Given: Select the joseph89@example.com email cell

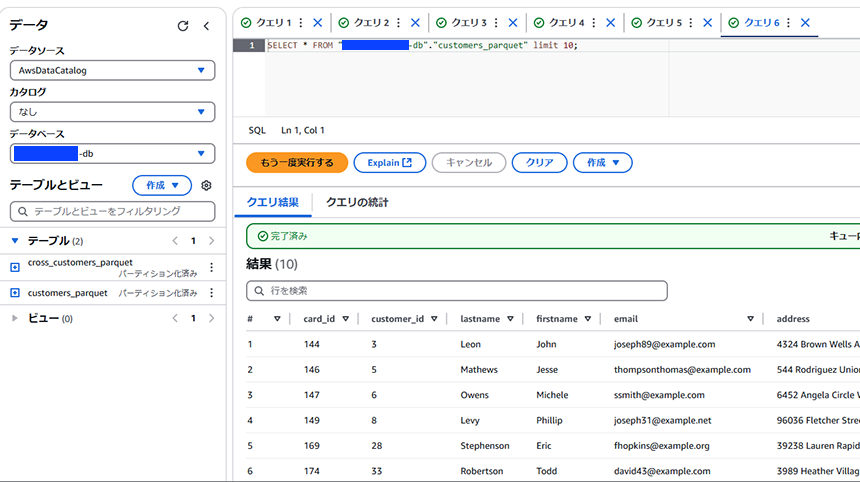Looking at the screenshot, I should (664, 344).
